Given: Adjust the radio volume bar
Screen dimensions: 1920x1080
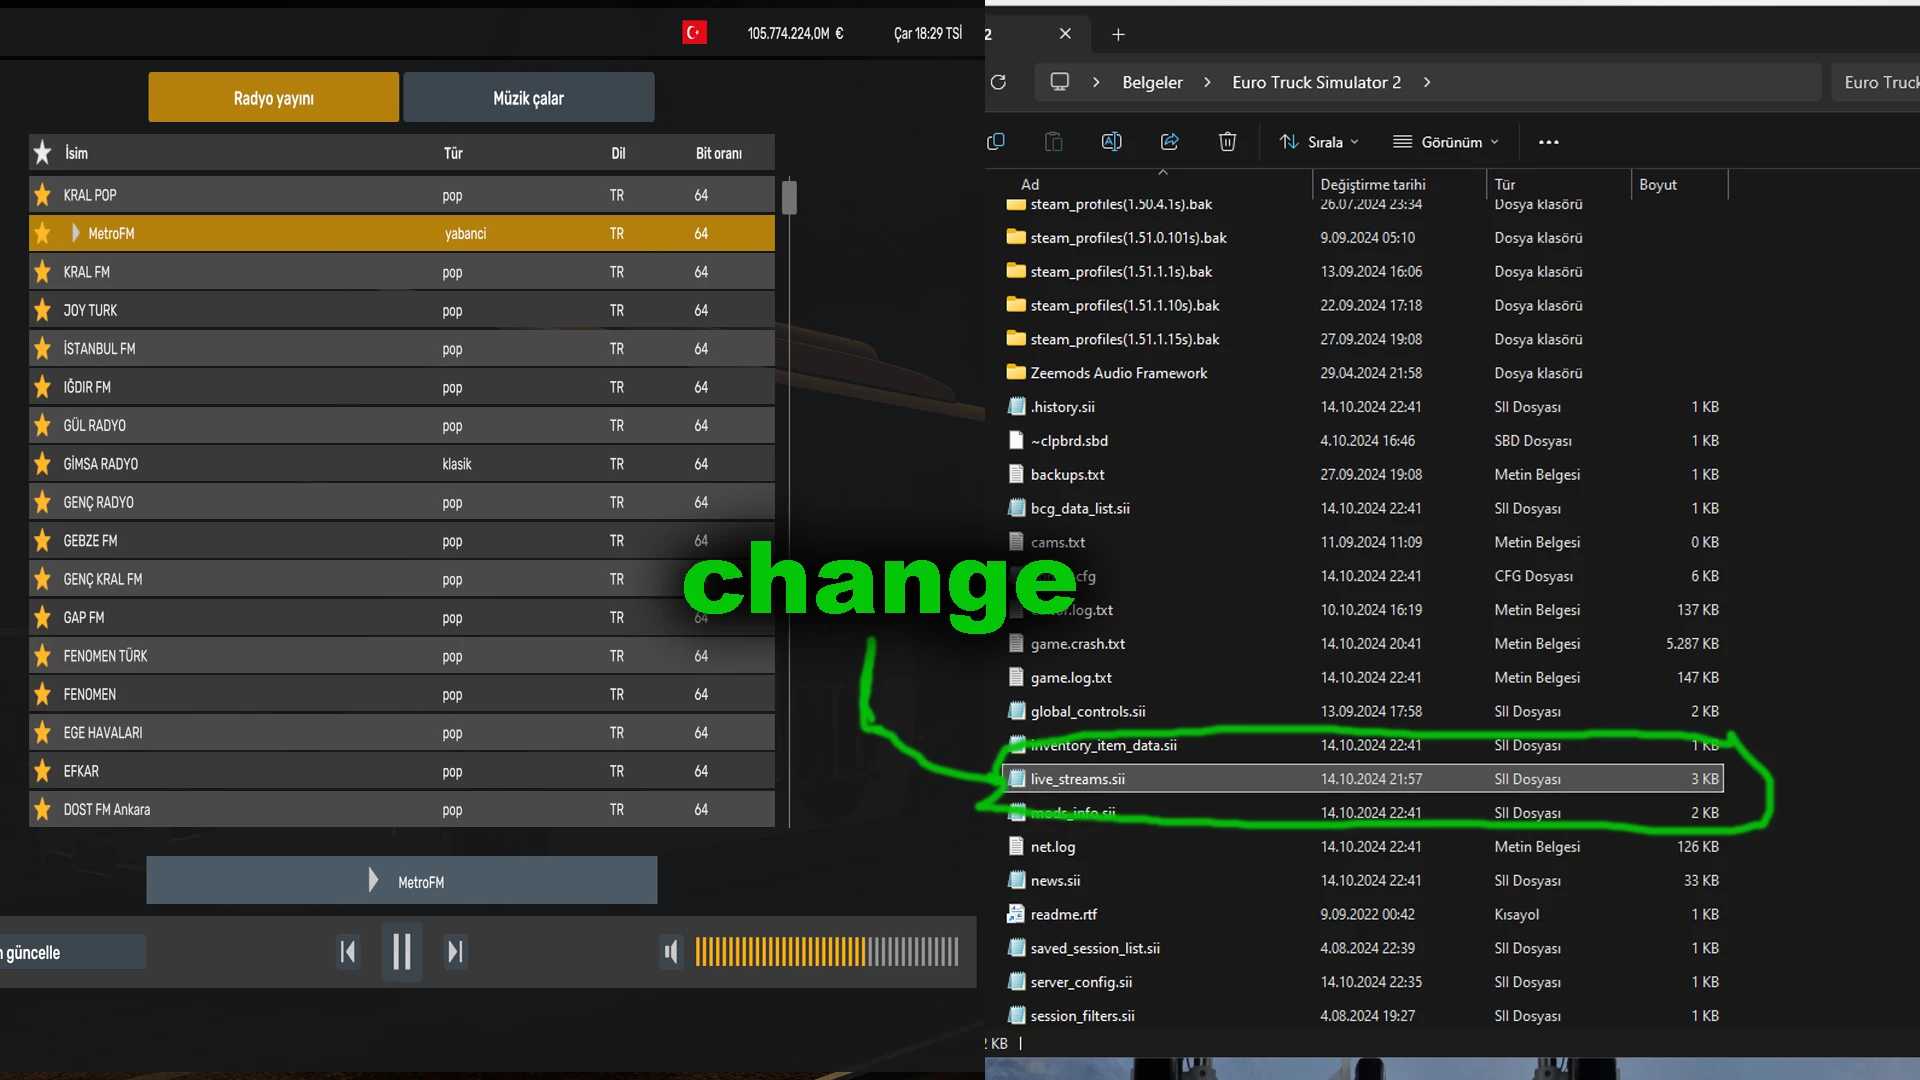Looking at the screenshot, I should (x=827, y=952).
